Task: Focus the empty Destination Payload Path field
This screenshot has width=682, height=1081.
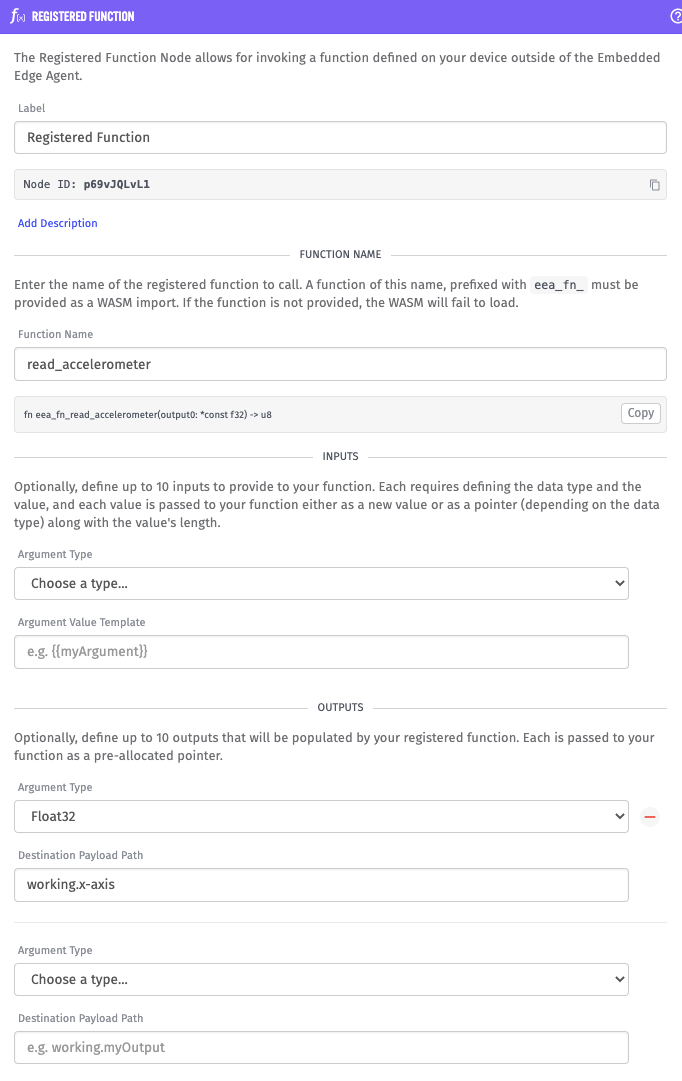Action: point(321,1048)
